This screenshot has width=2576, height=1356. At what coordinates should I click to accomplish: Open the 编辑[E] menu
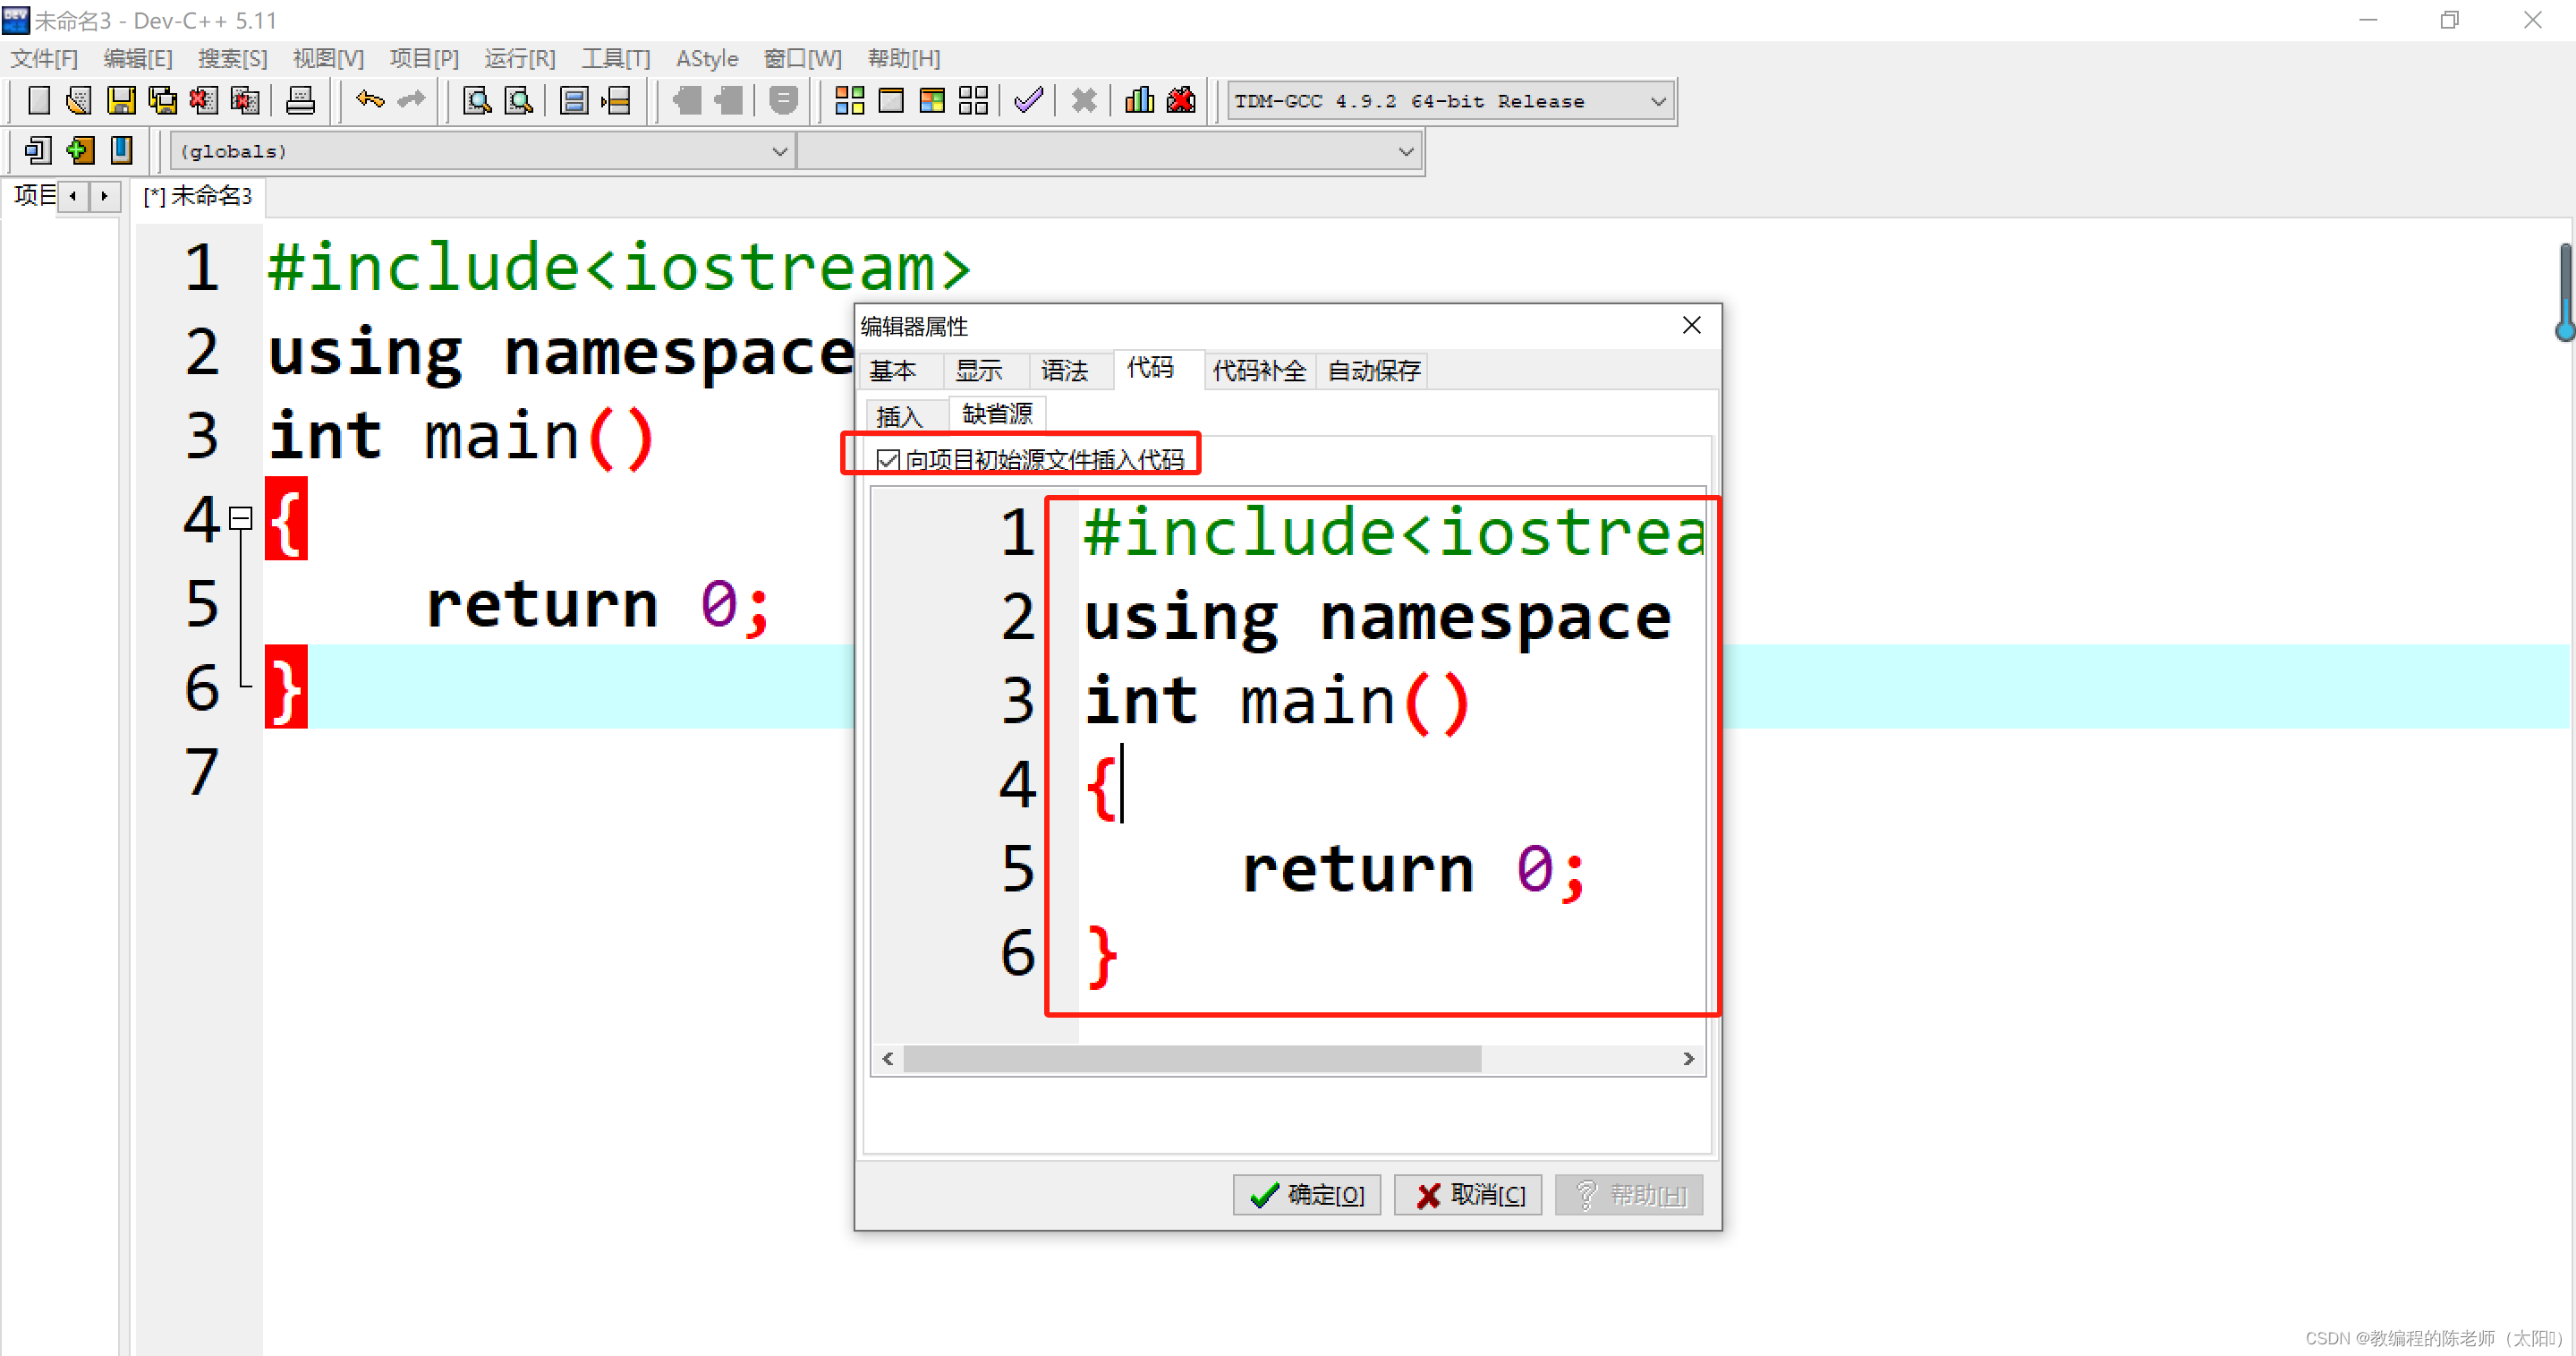pos(138,59)
